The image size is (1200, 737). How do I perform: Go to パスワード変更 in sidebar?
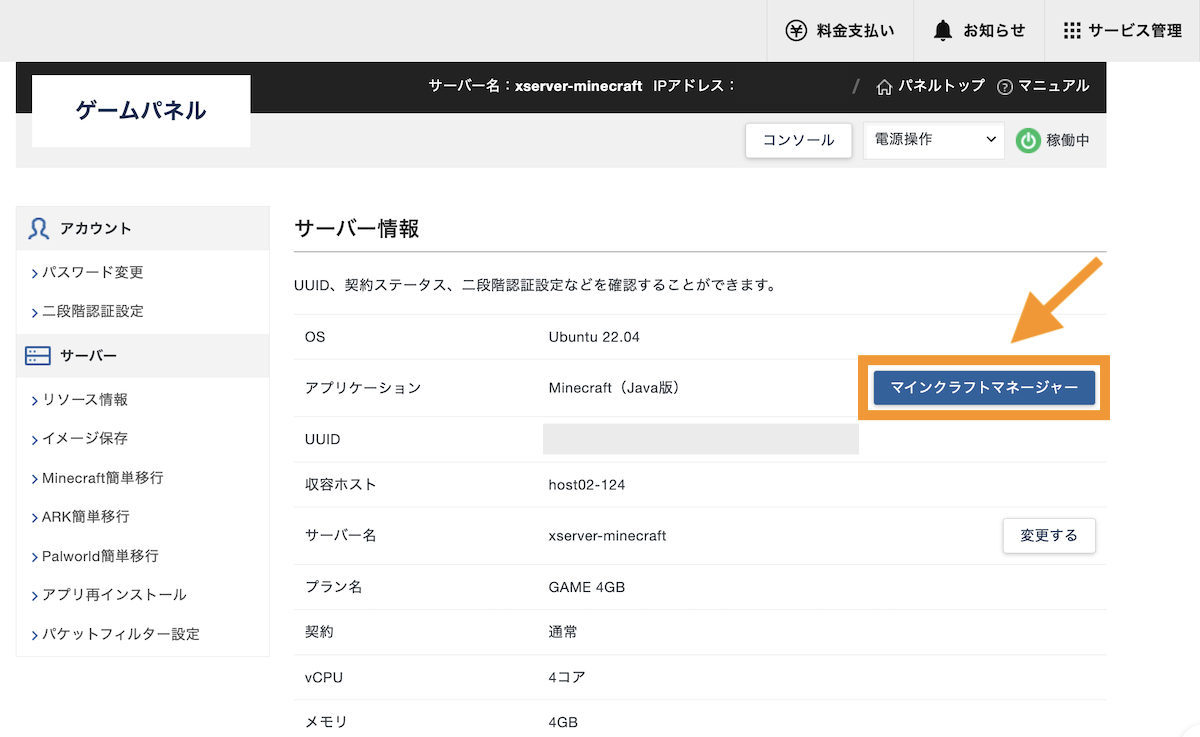(x=92, y=272)
